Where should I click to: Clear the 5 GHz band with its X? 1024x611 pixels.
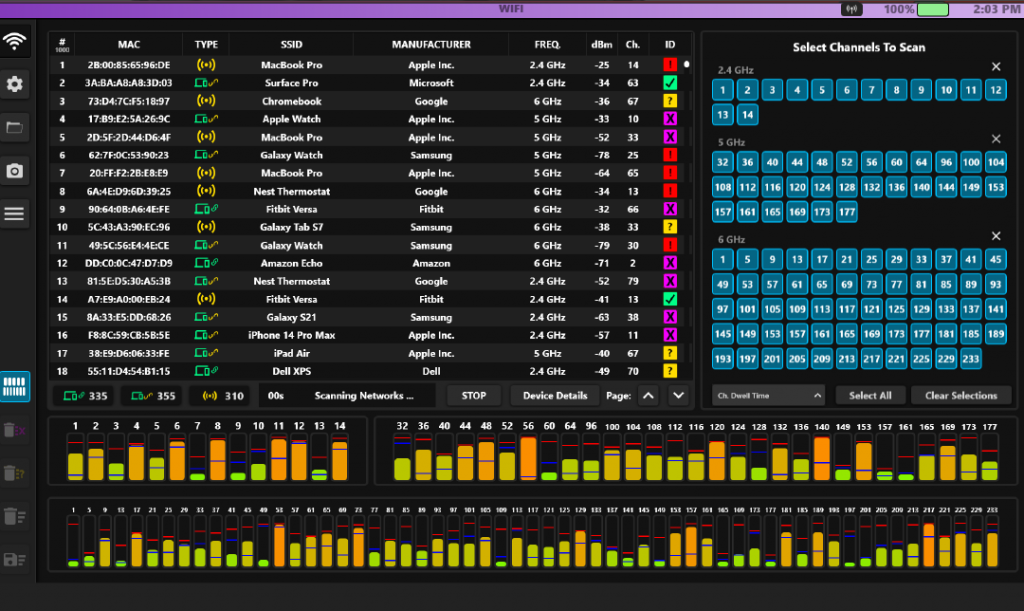[x=995, y=139]
